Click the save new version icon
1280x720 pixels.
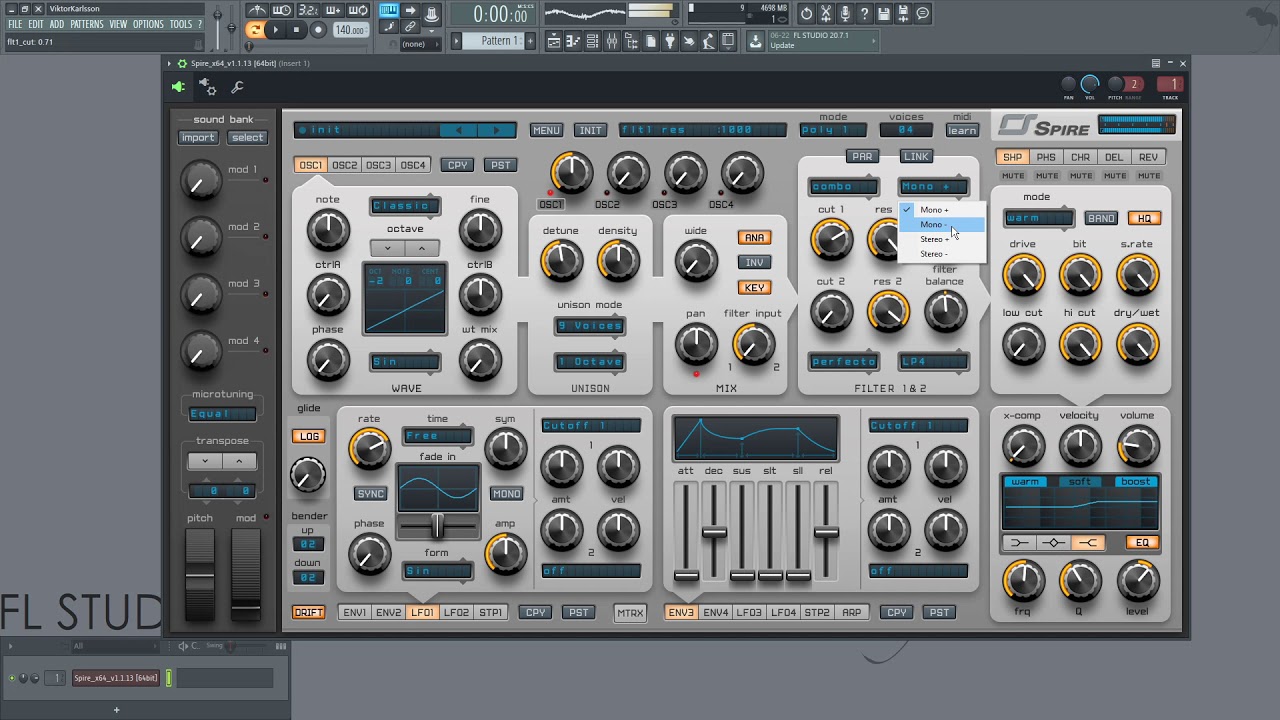(x=903, y=13)
